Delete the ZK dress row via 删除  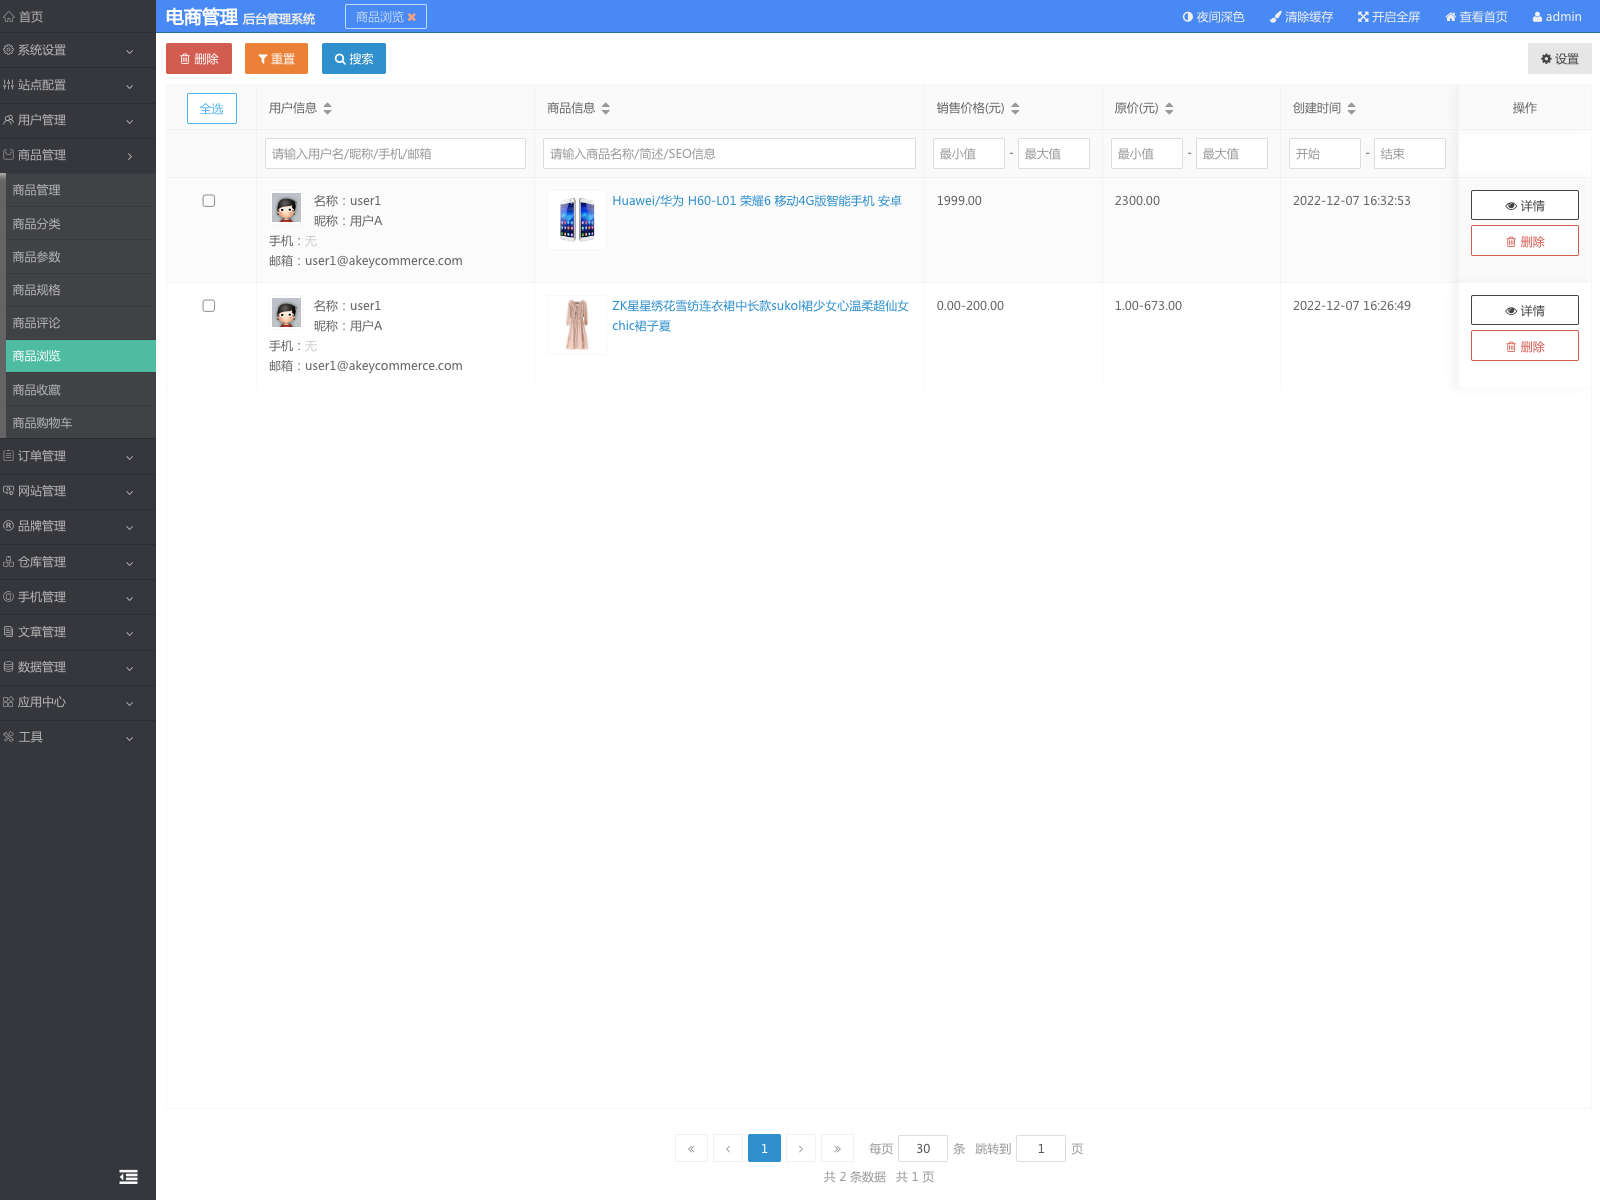click(x=1524, y=346)
